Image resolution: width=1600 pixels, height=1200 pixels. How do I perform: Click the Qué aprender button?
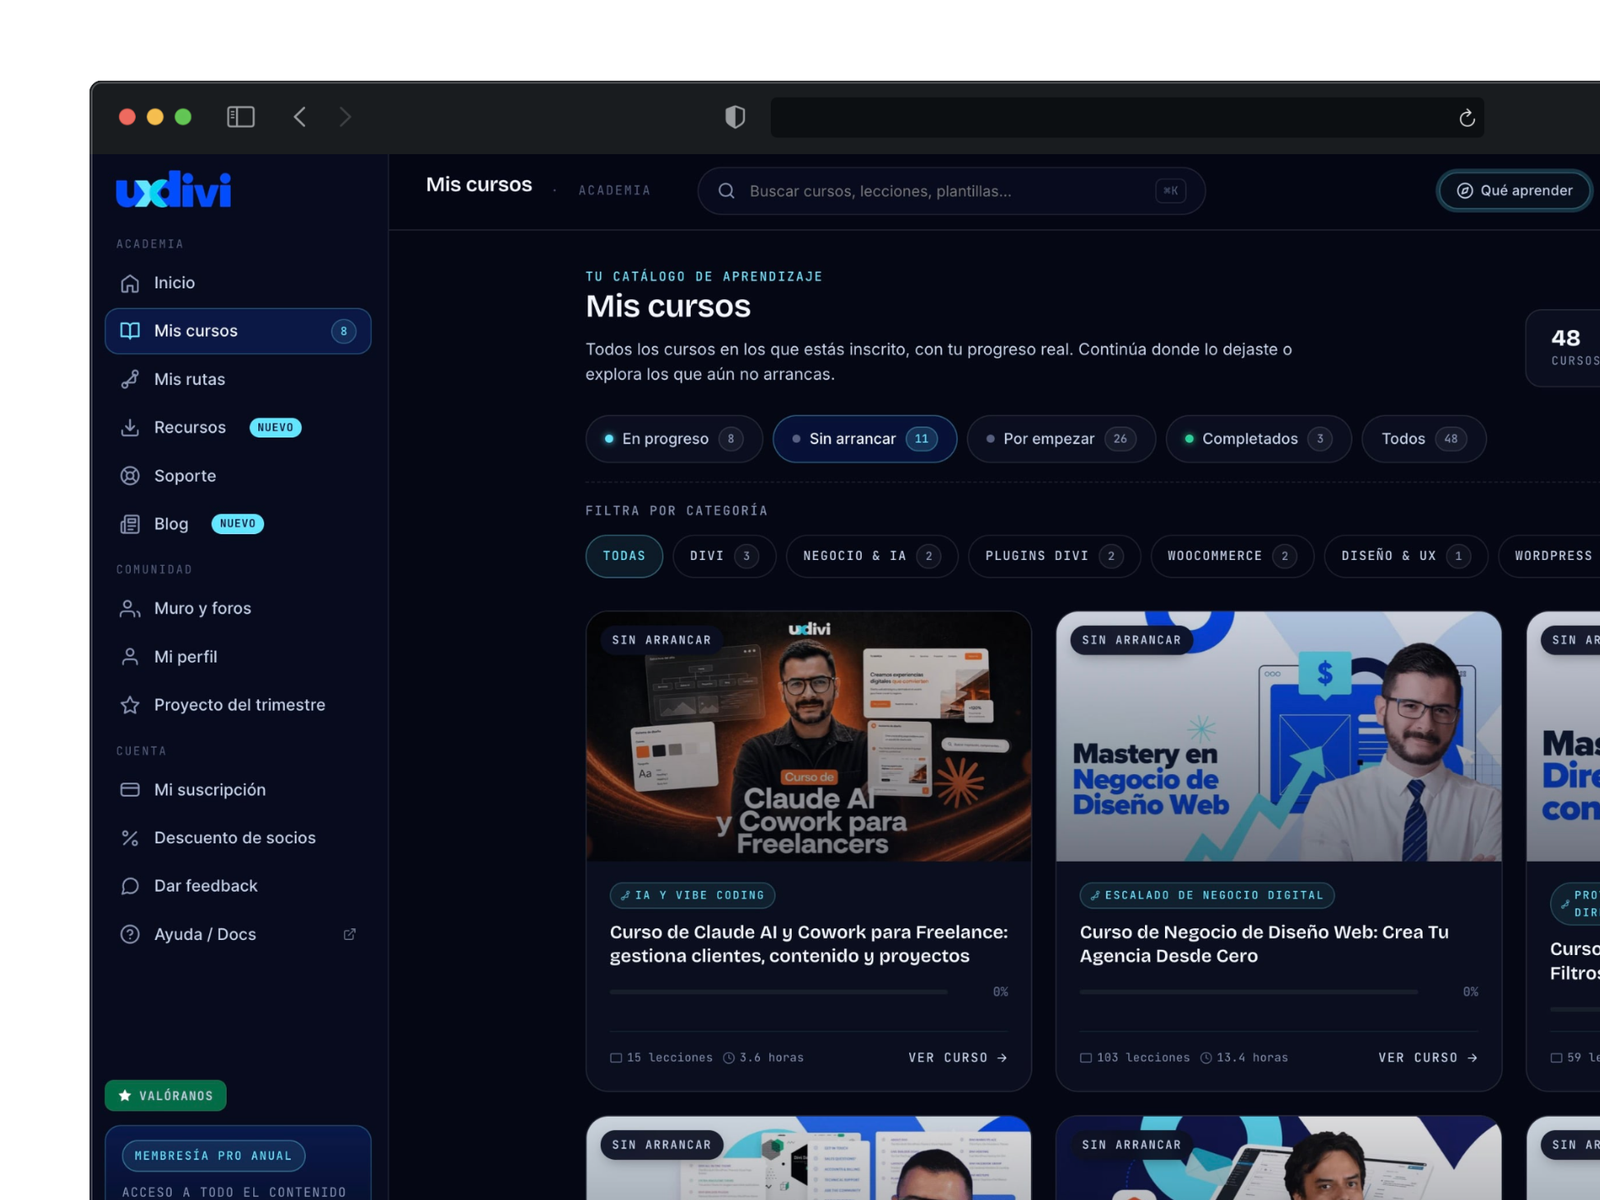pos(1515,191)
